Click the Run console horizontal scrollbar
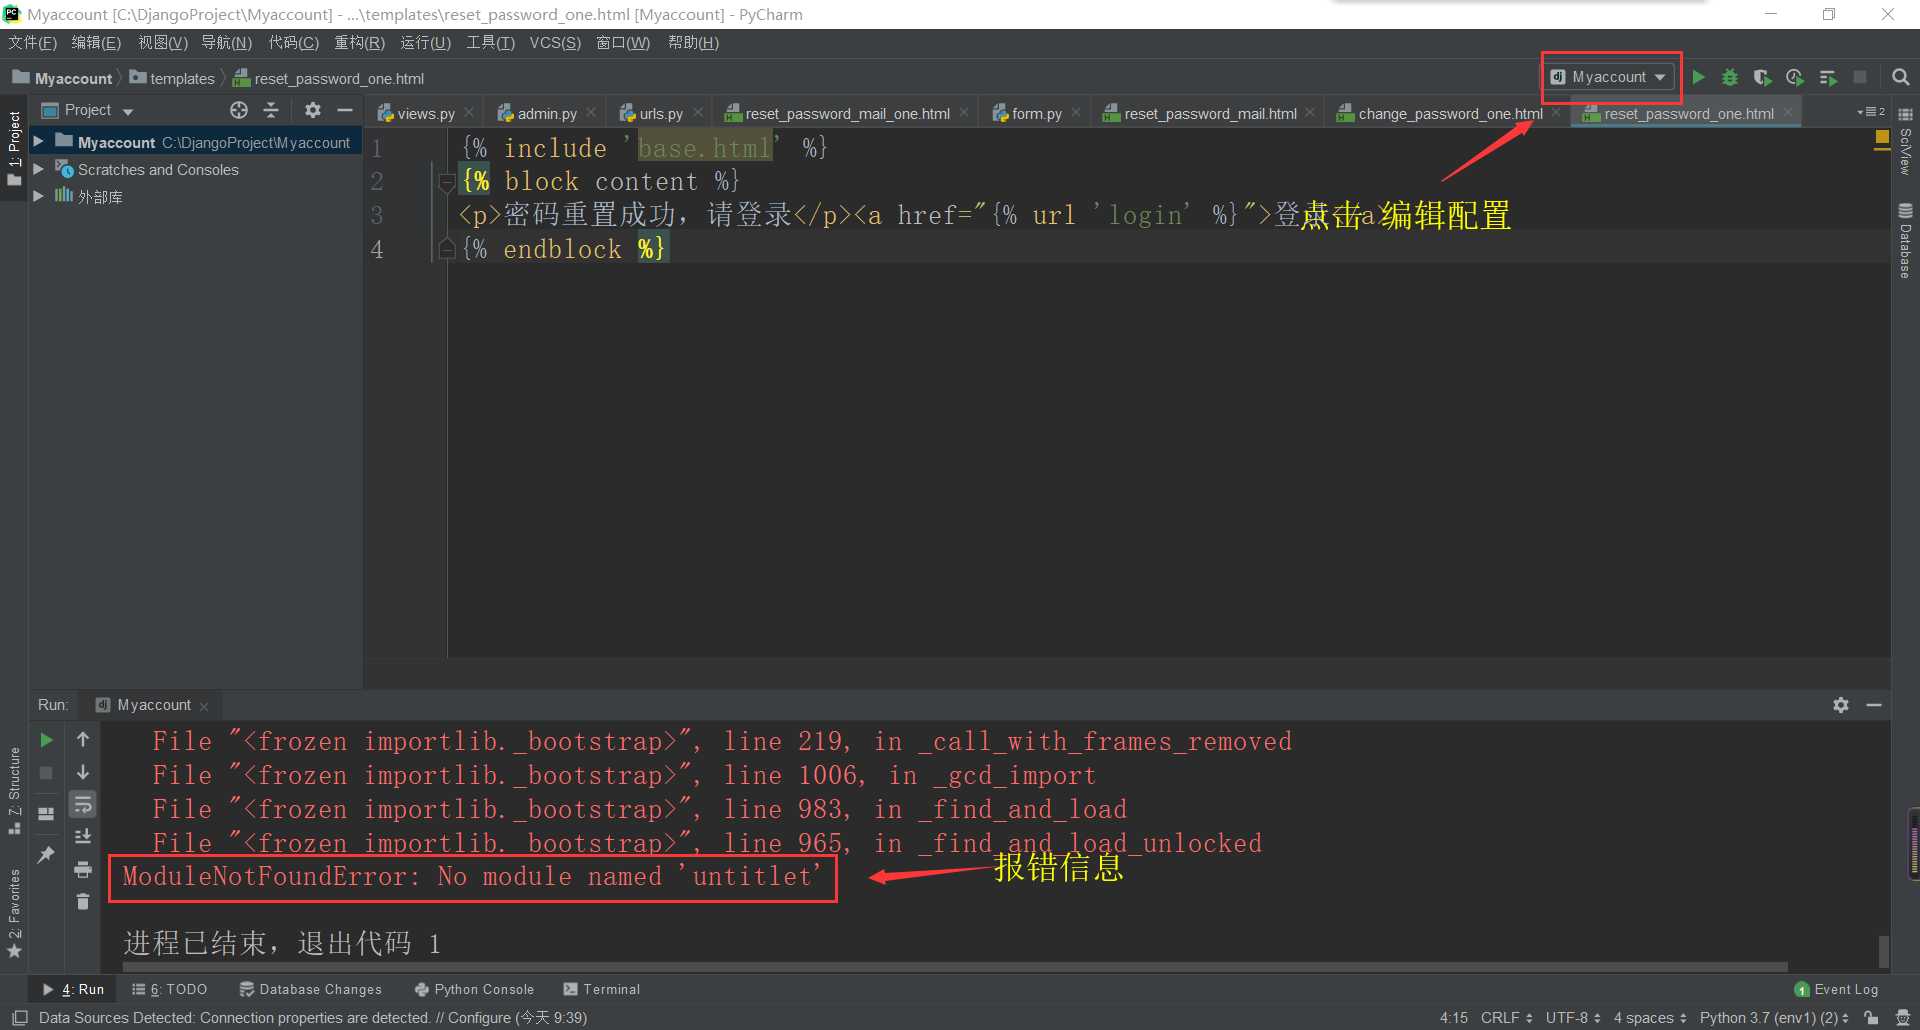This screenshot has height=1030, width=1920. point(955,967)
